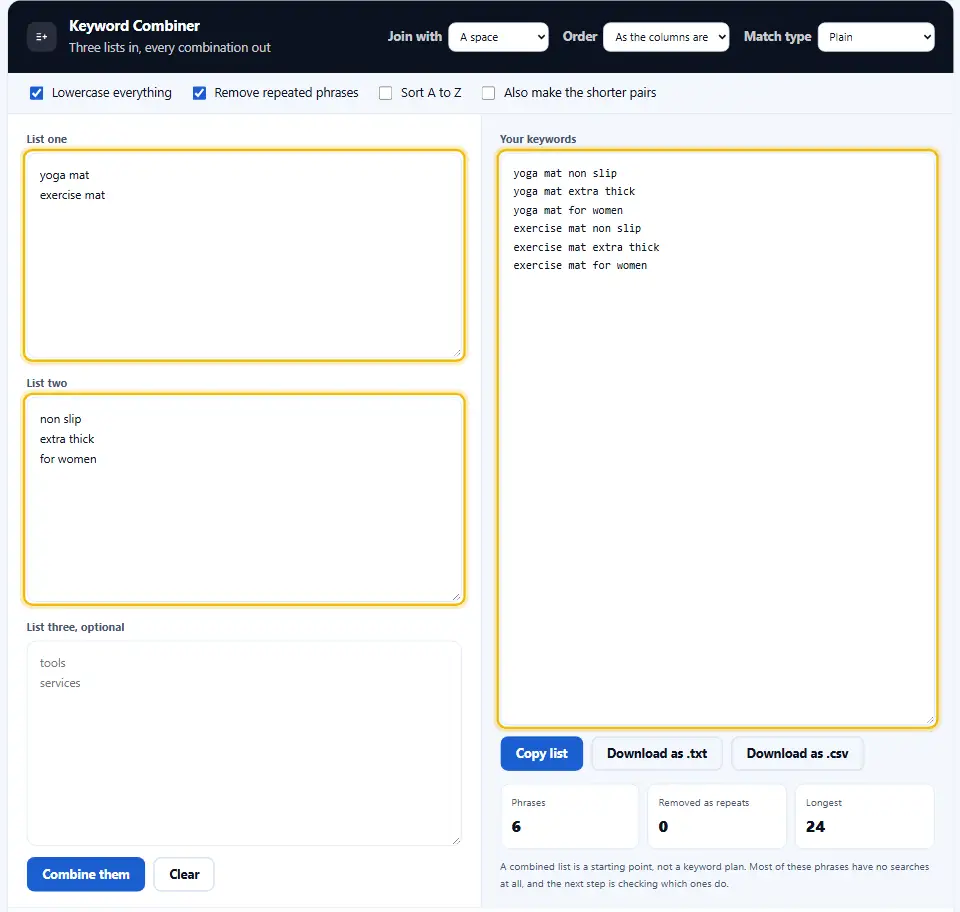Viewport: 960px width, 912px height.
Task: Click into the Your keywords output box
Action: coord(717,439)
